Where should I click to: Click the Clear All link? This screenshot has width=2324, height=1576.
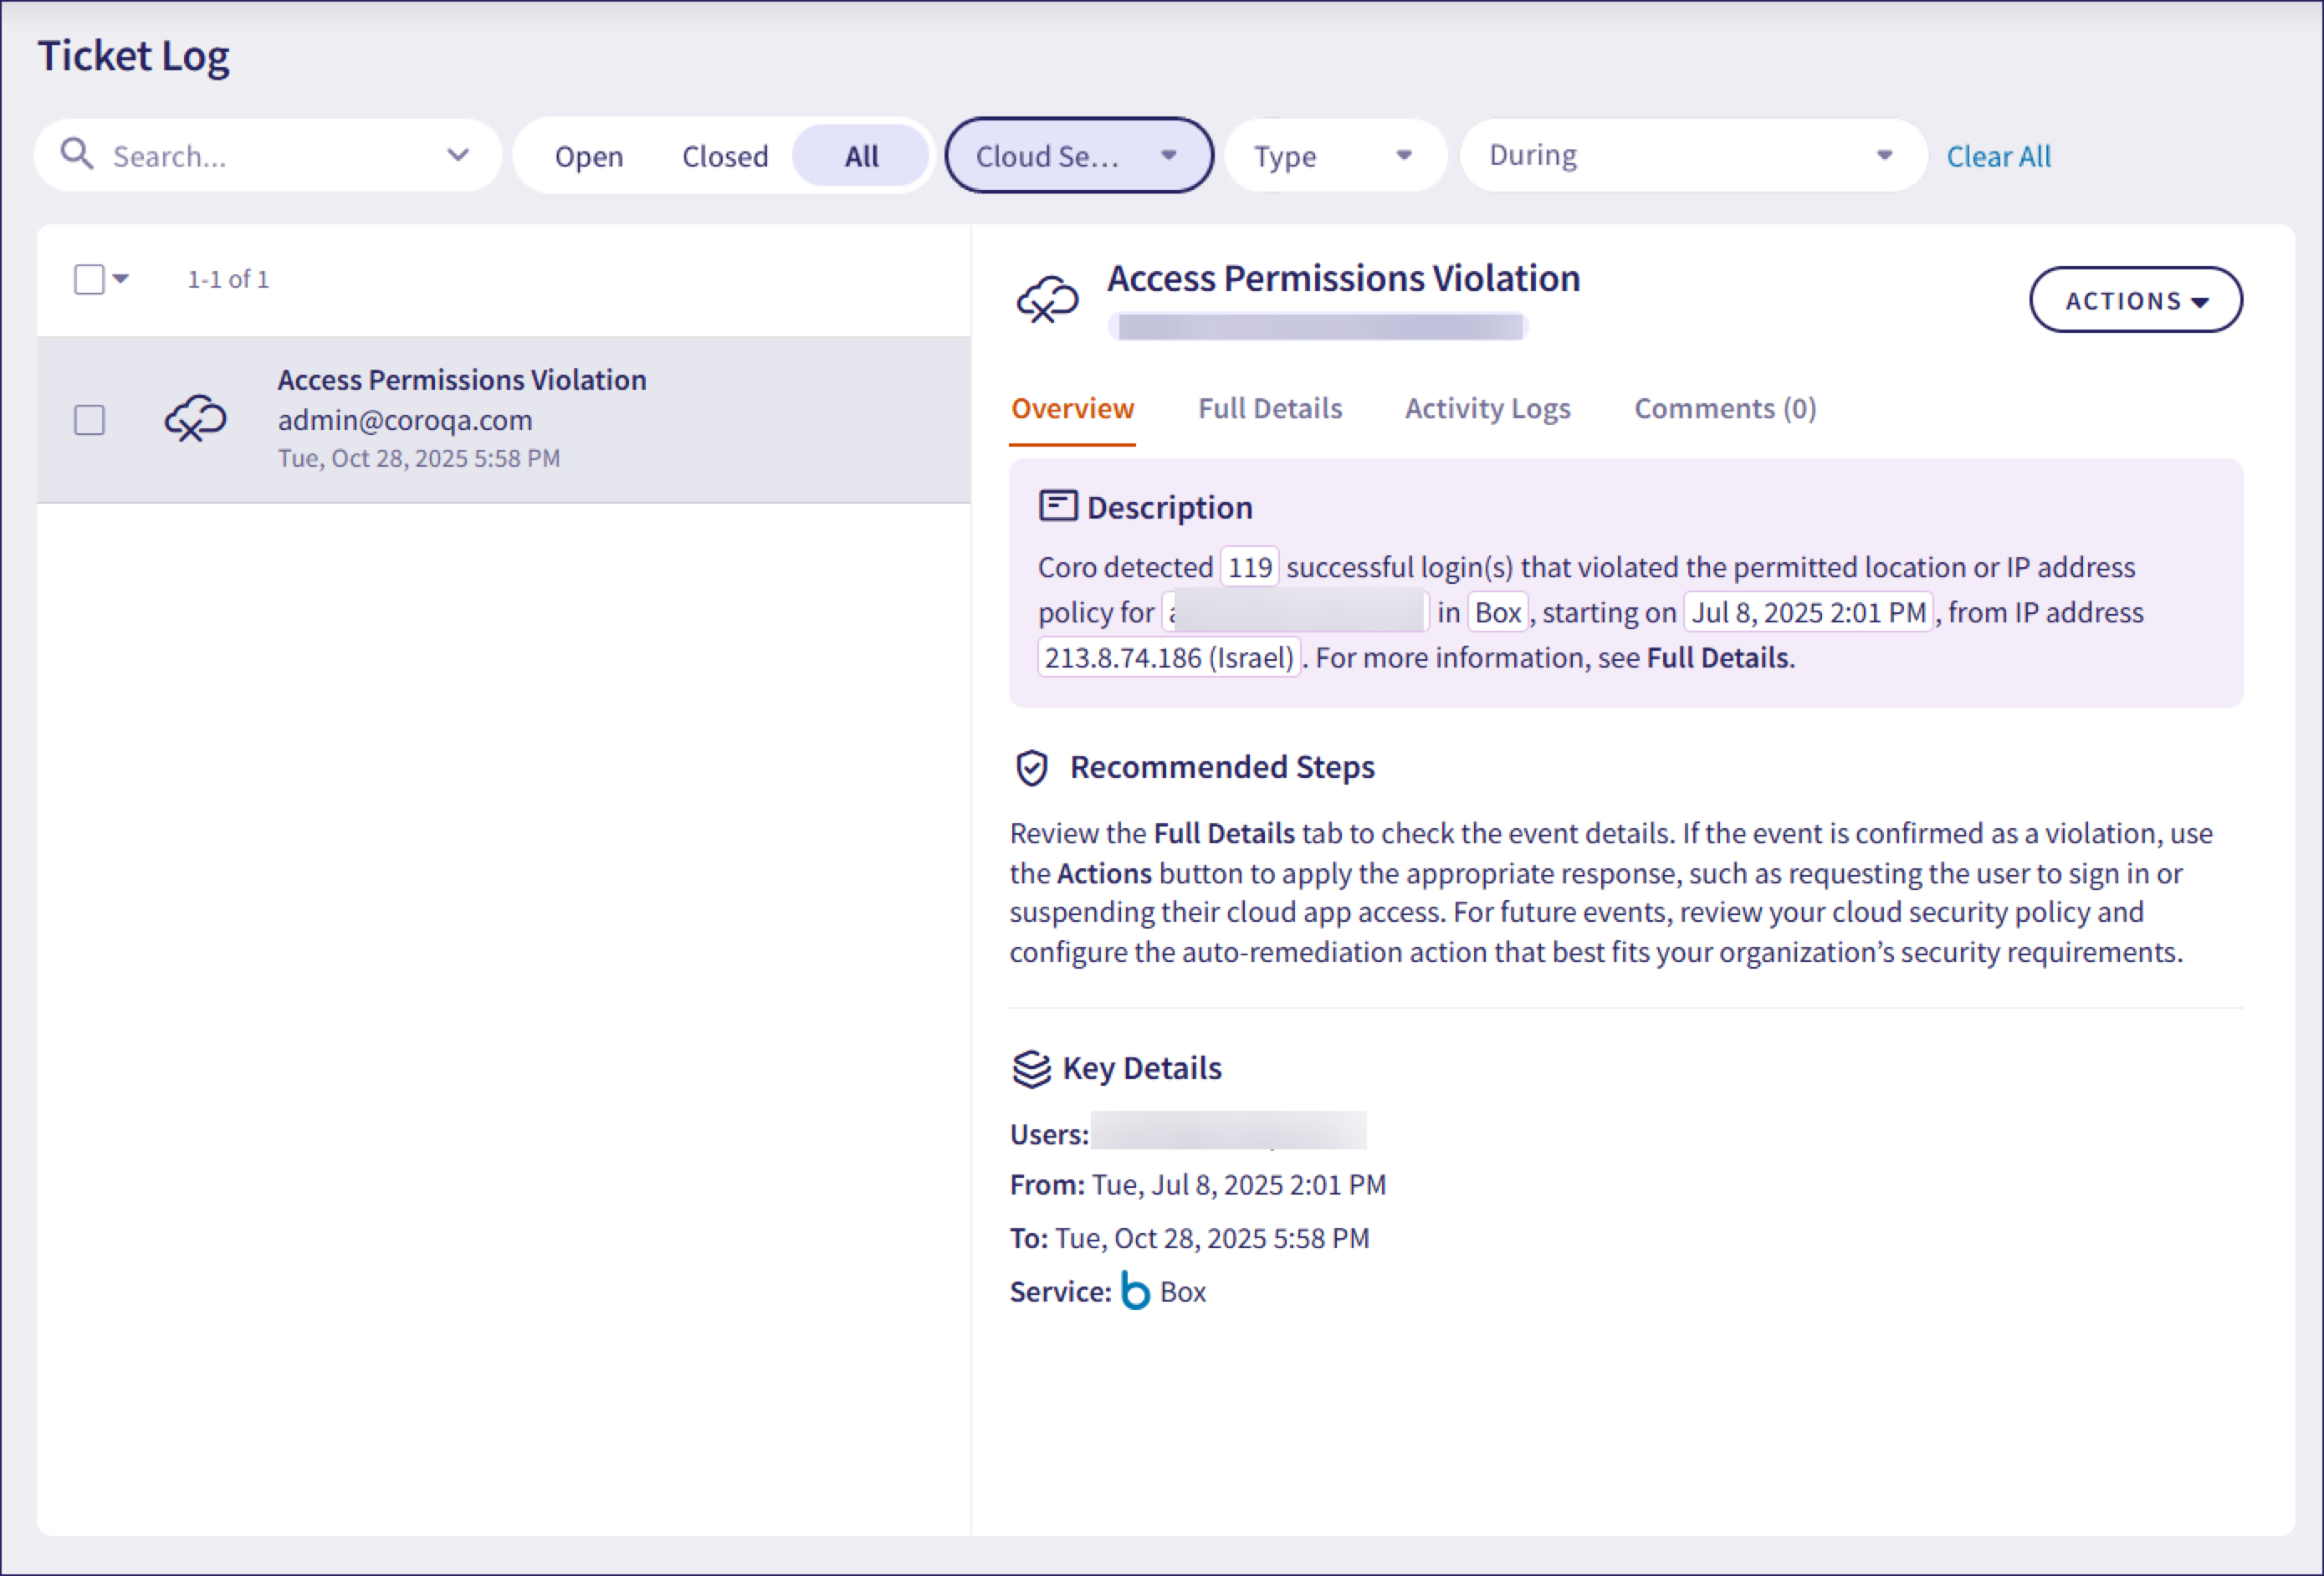tap(1998, 156)
